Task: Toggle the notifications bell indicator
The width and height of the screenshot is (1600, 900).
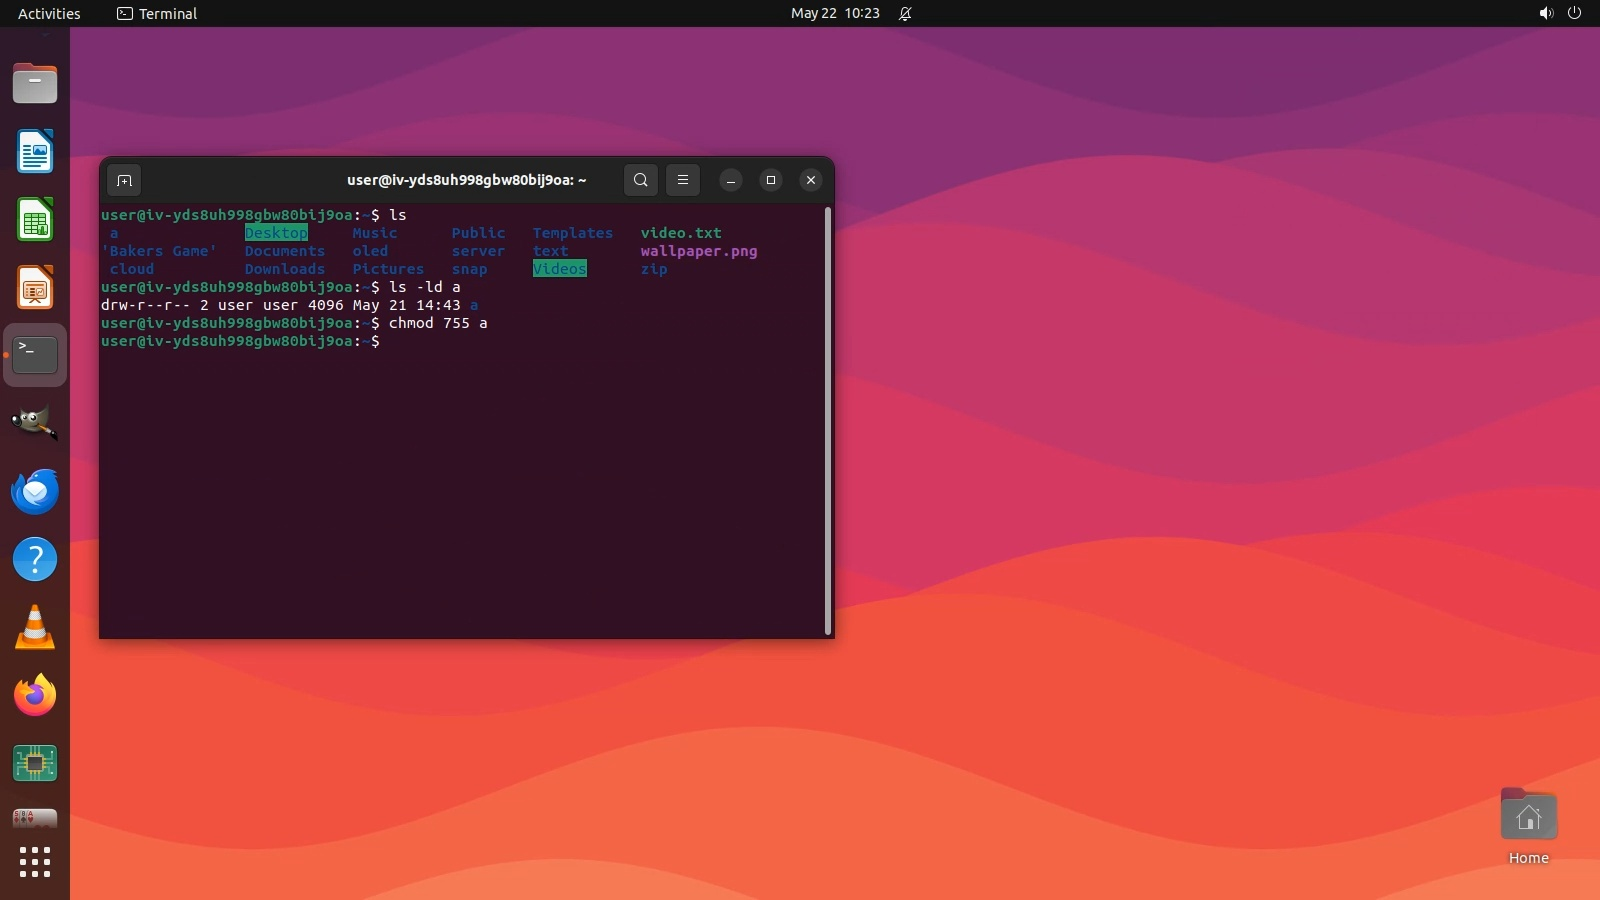Action: click(x=905, y=13)
